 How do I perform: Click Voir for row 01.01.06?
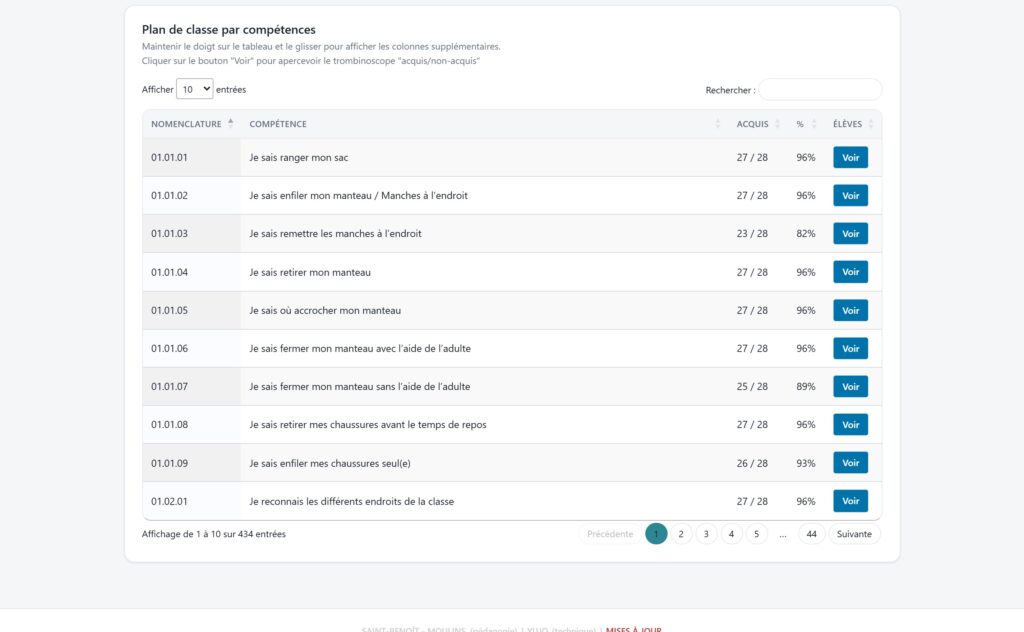[x=850, y=349]
